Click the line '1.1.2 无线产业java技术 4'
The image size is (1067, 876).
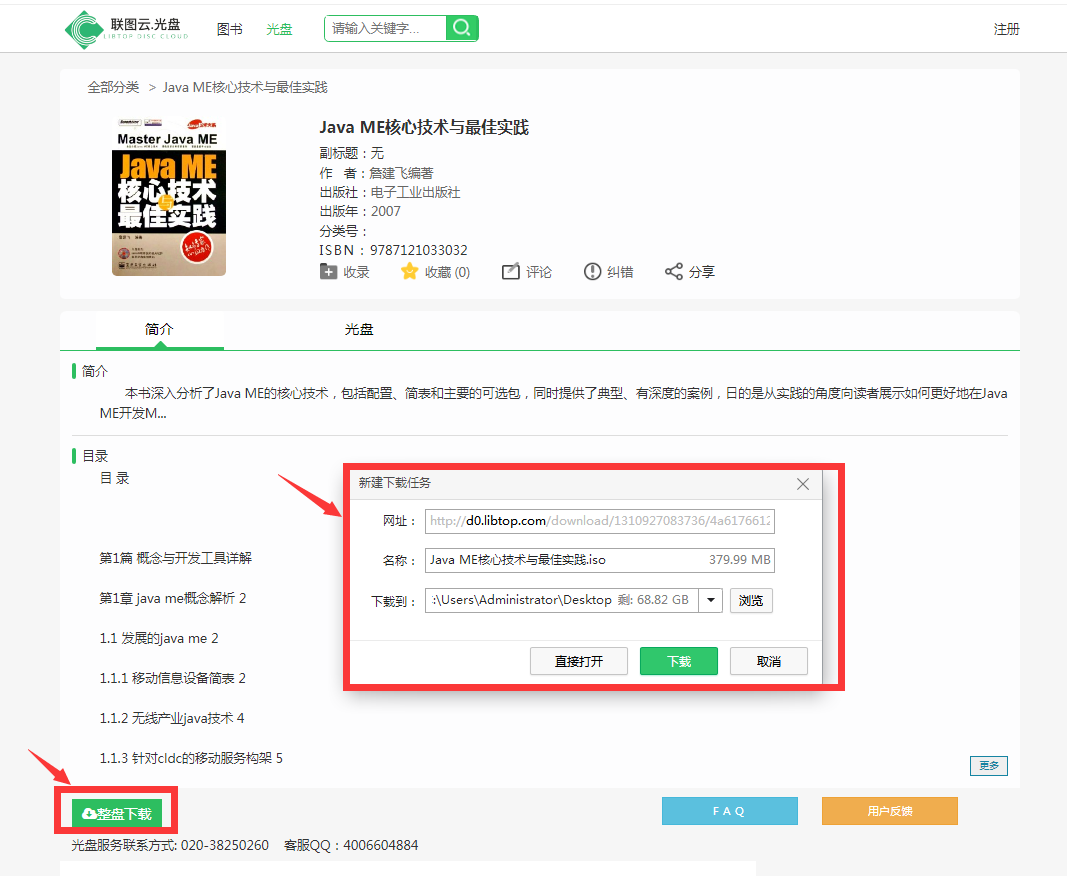(172, 719)
